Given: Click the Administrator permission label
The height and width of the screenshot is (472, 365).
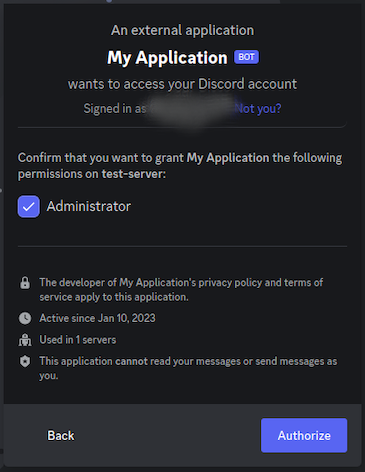Looking at the screenshot, I should (89, 206).
